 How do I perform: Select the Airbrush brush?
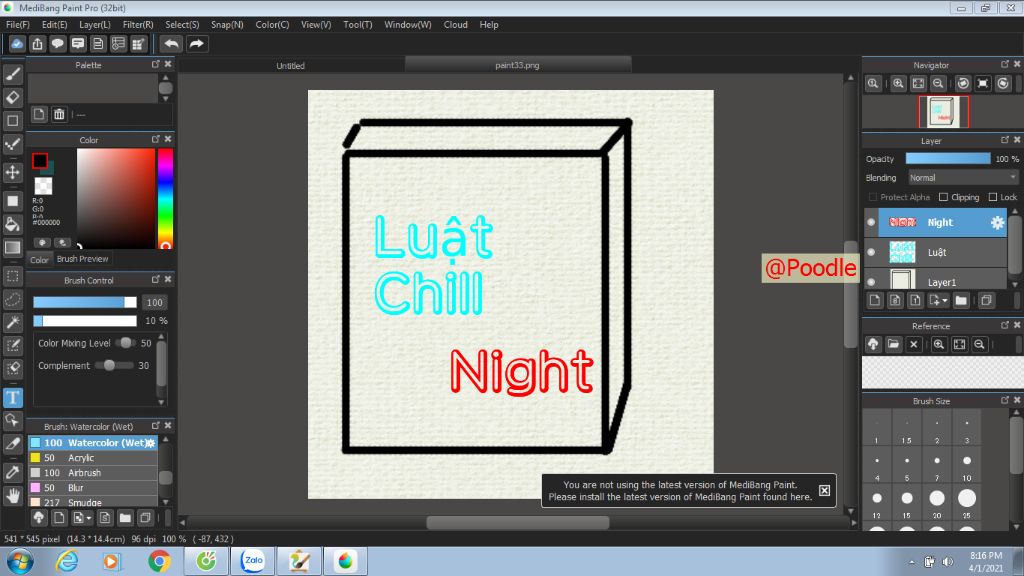tap(92, 473)
